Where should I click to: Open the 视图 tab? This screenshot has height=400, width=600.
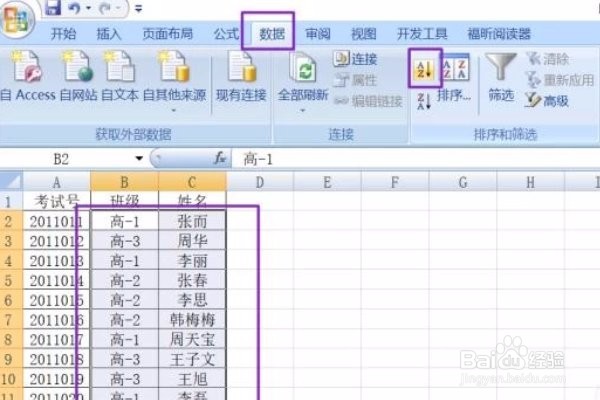coord(364,34)
